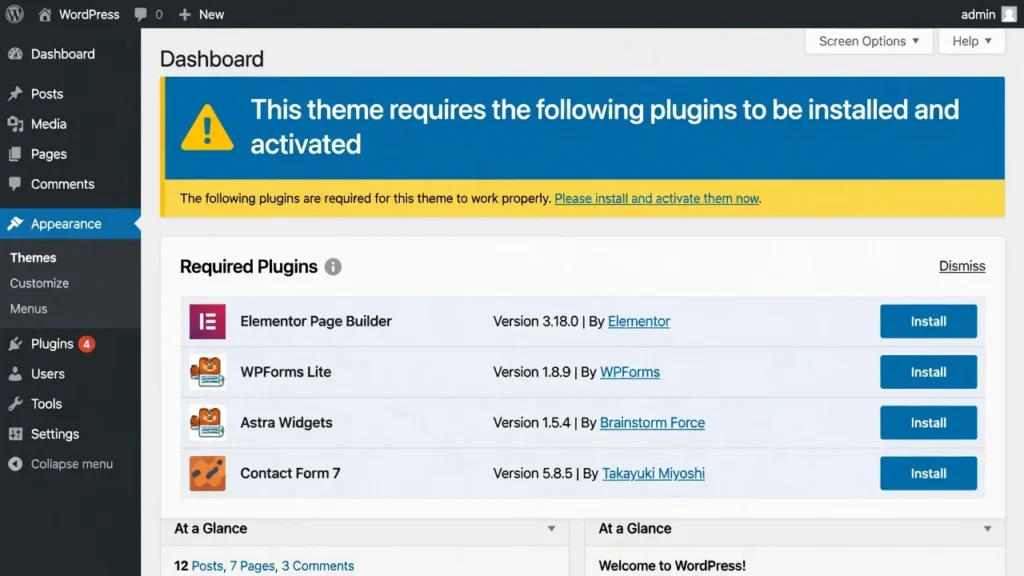Click the admin username in top bar
Viewport: 1024px width, 576px height.
pos(978,14)
